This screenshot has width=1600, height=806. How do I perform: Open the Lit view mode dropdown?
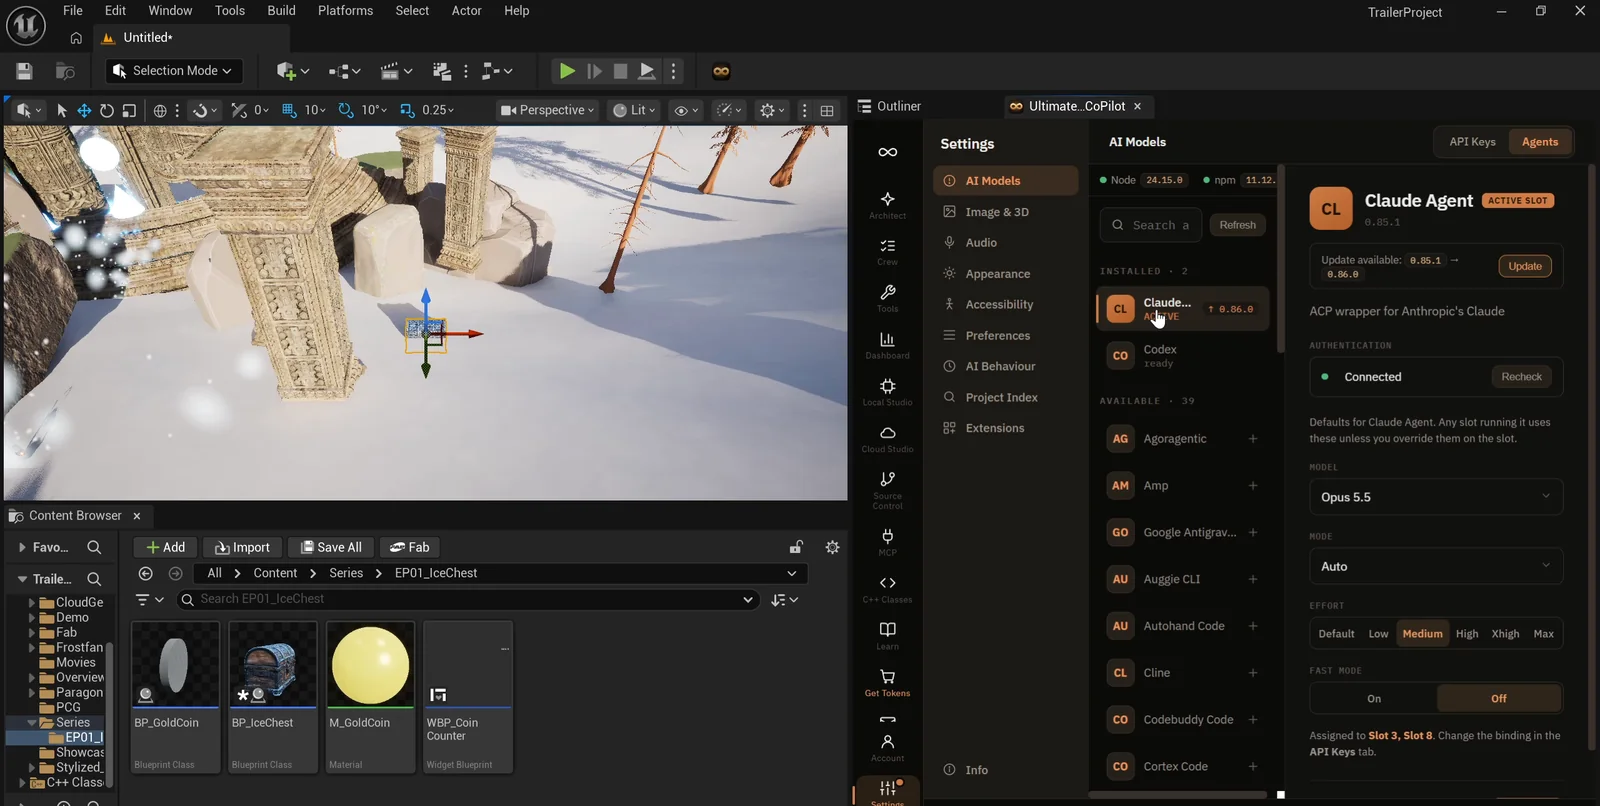[634, 110]
